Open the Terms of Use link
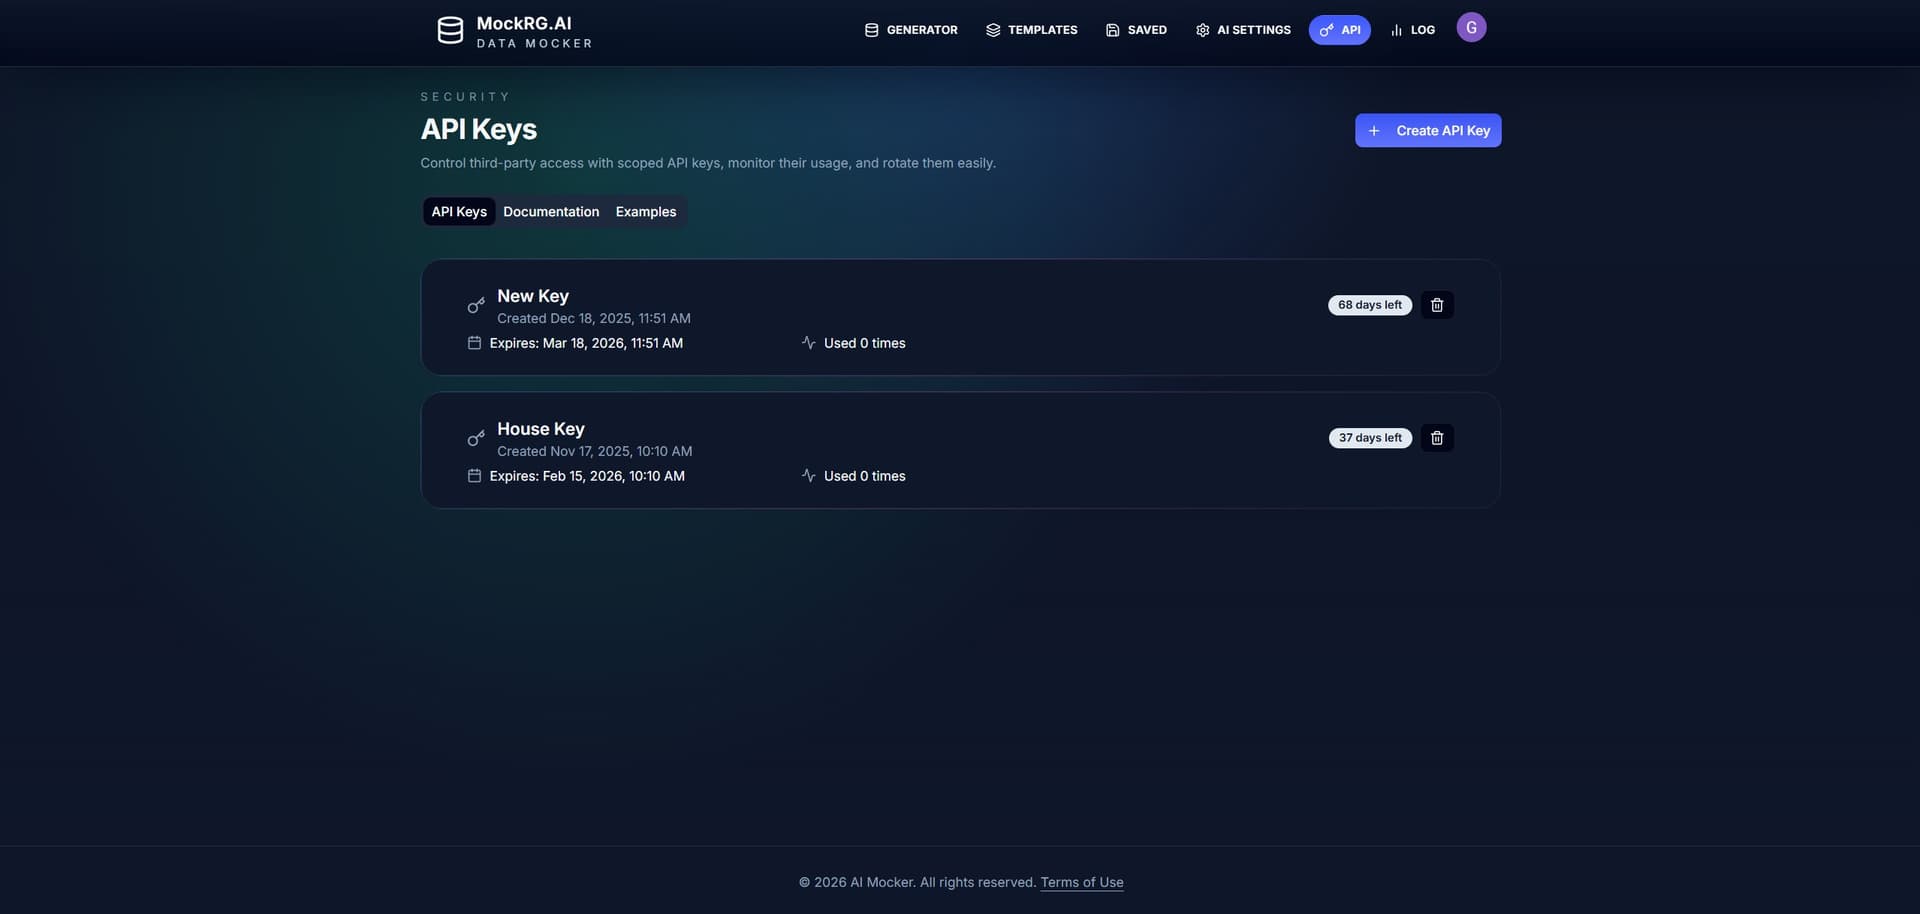 (1081, 881)
